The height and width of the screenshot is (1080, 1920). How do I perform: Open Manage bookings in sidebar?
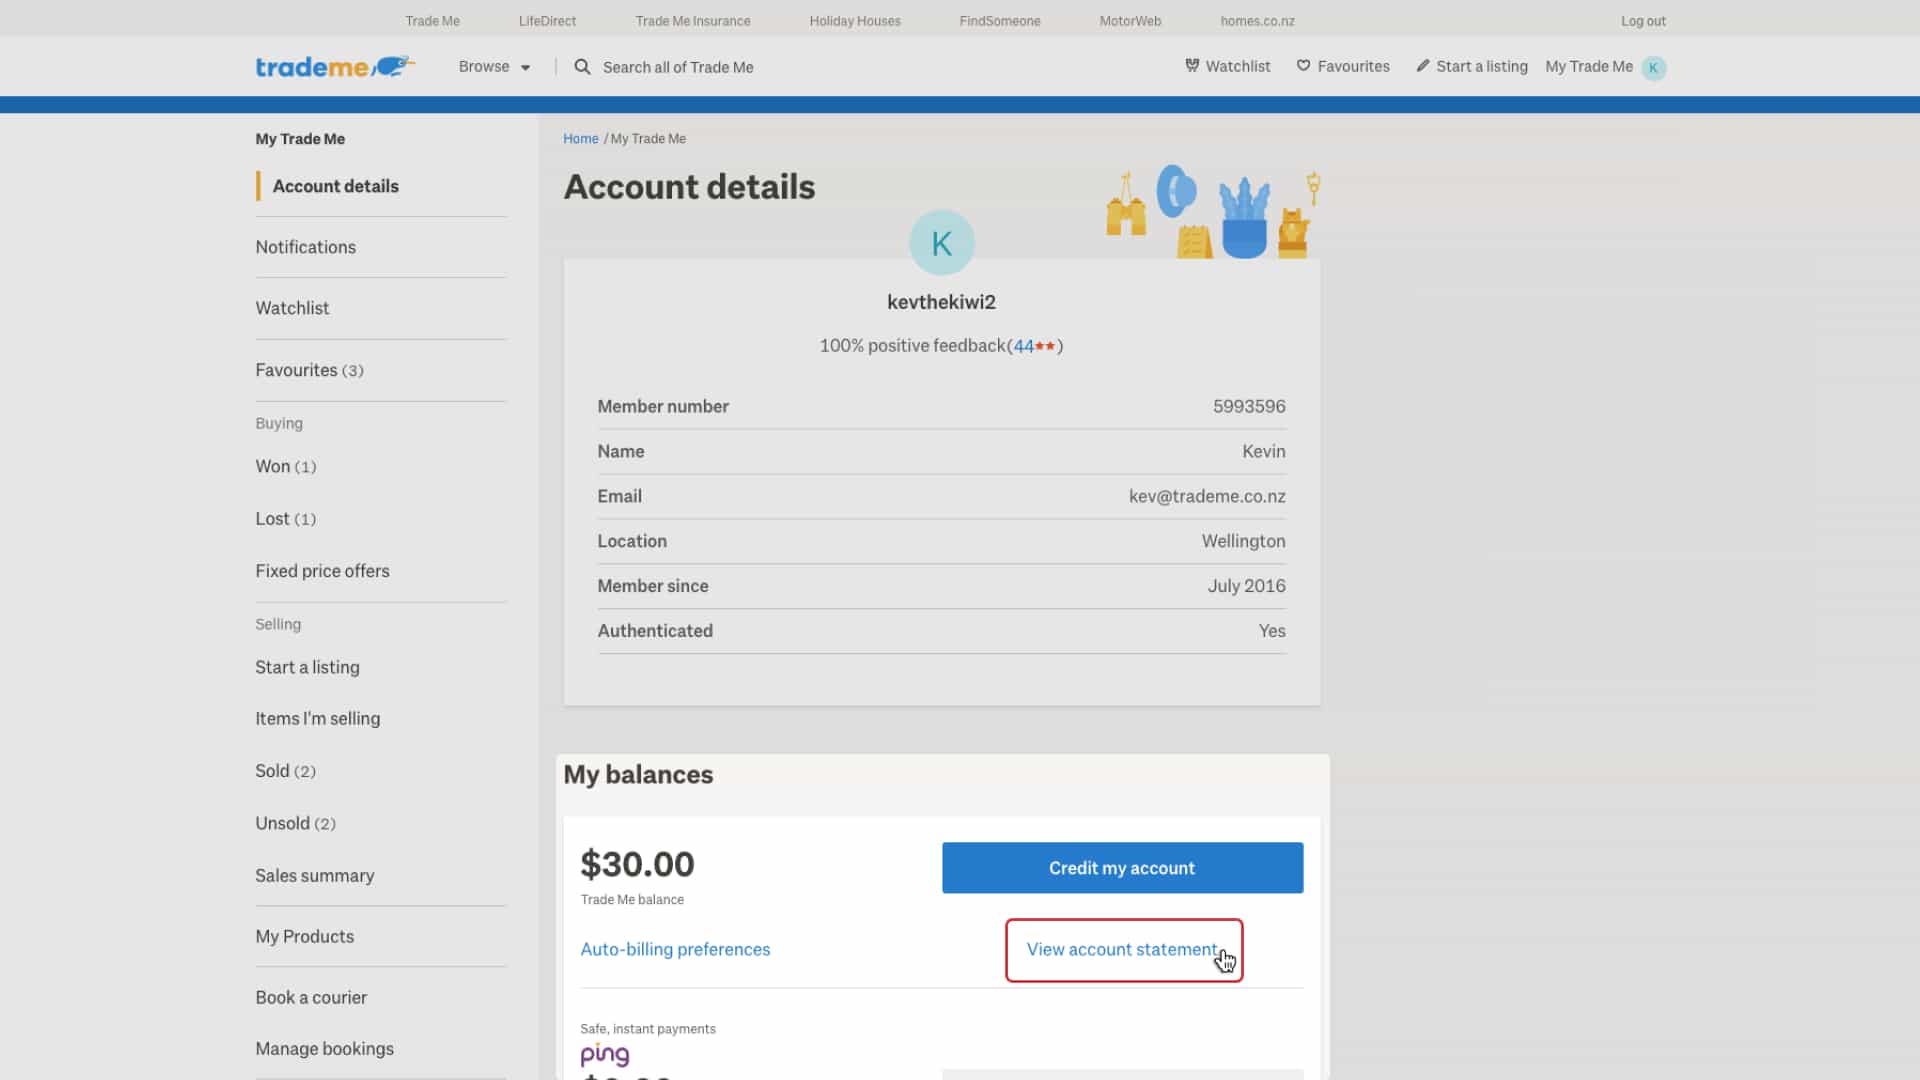(x=324, y=1049)
